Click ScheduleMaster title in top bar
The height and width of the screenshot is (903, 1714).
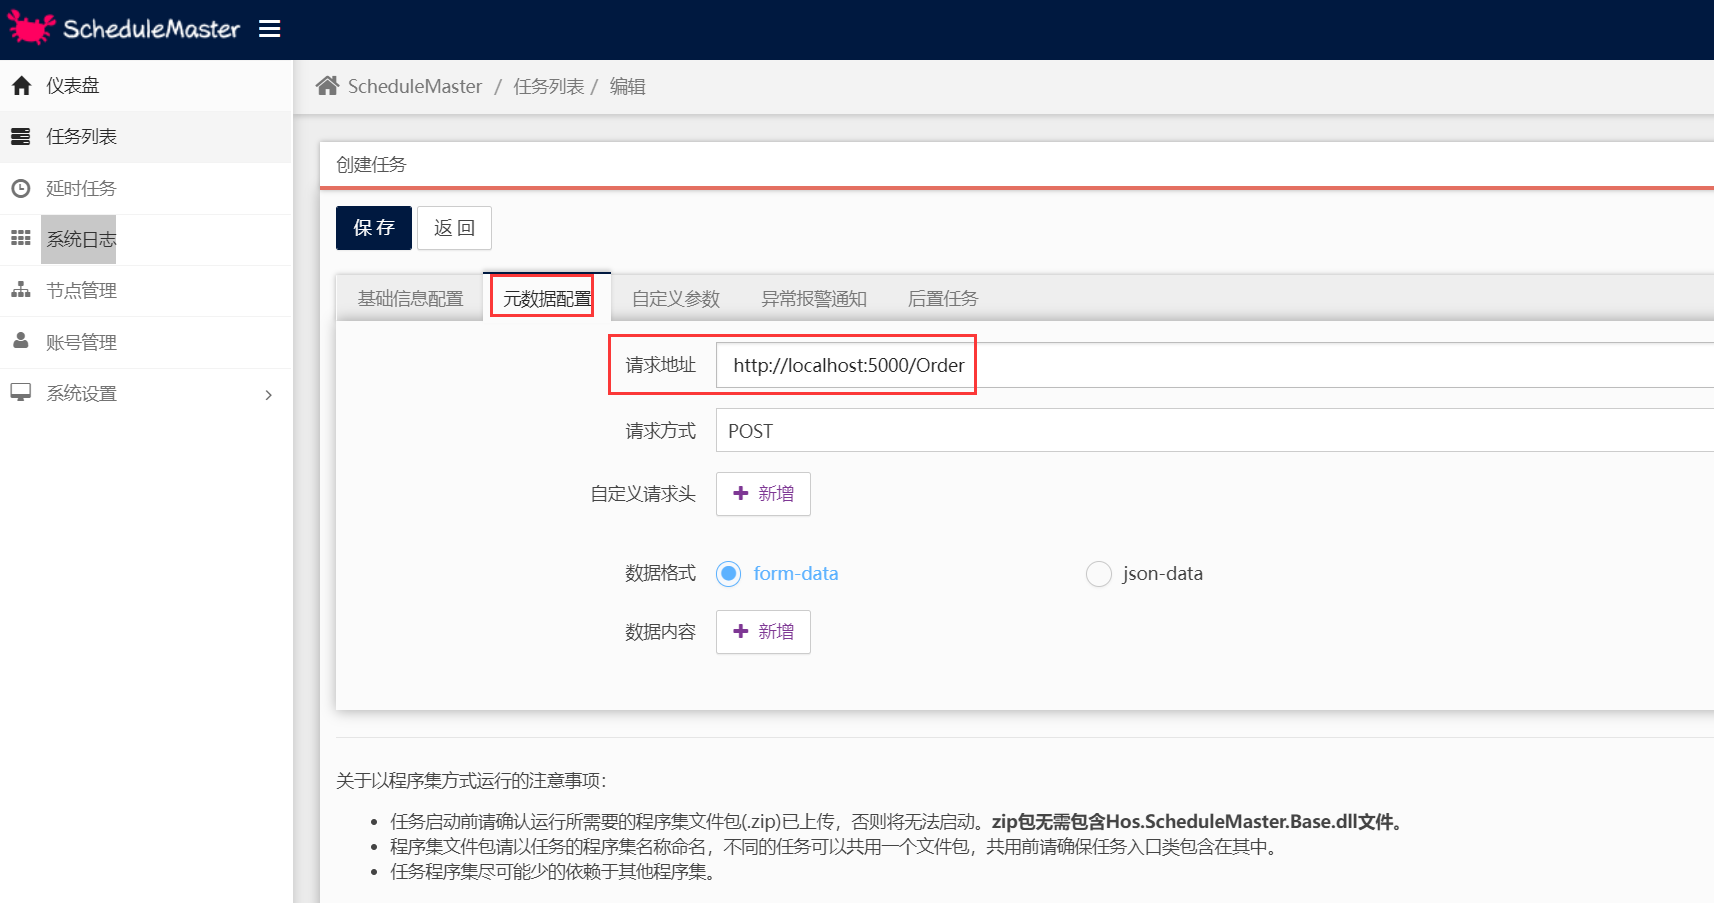(x=151, y=29)
